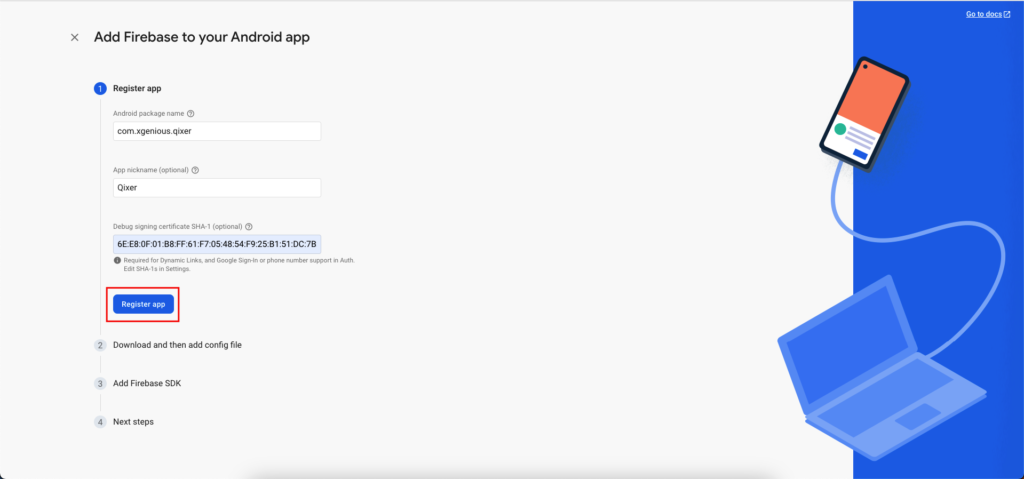Image resolution: width=1024 pixels, height=479 pixels.
Task: Click the Debug signing certificate SHA-1 label
Action: click(x=178, y=227)
